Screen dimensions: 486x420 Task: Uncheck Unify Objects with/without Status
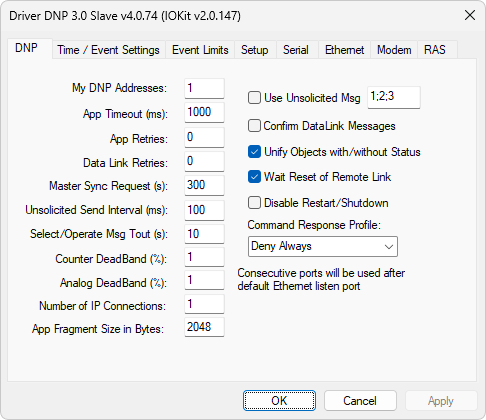pos(254,152)
